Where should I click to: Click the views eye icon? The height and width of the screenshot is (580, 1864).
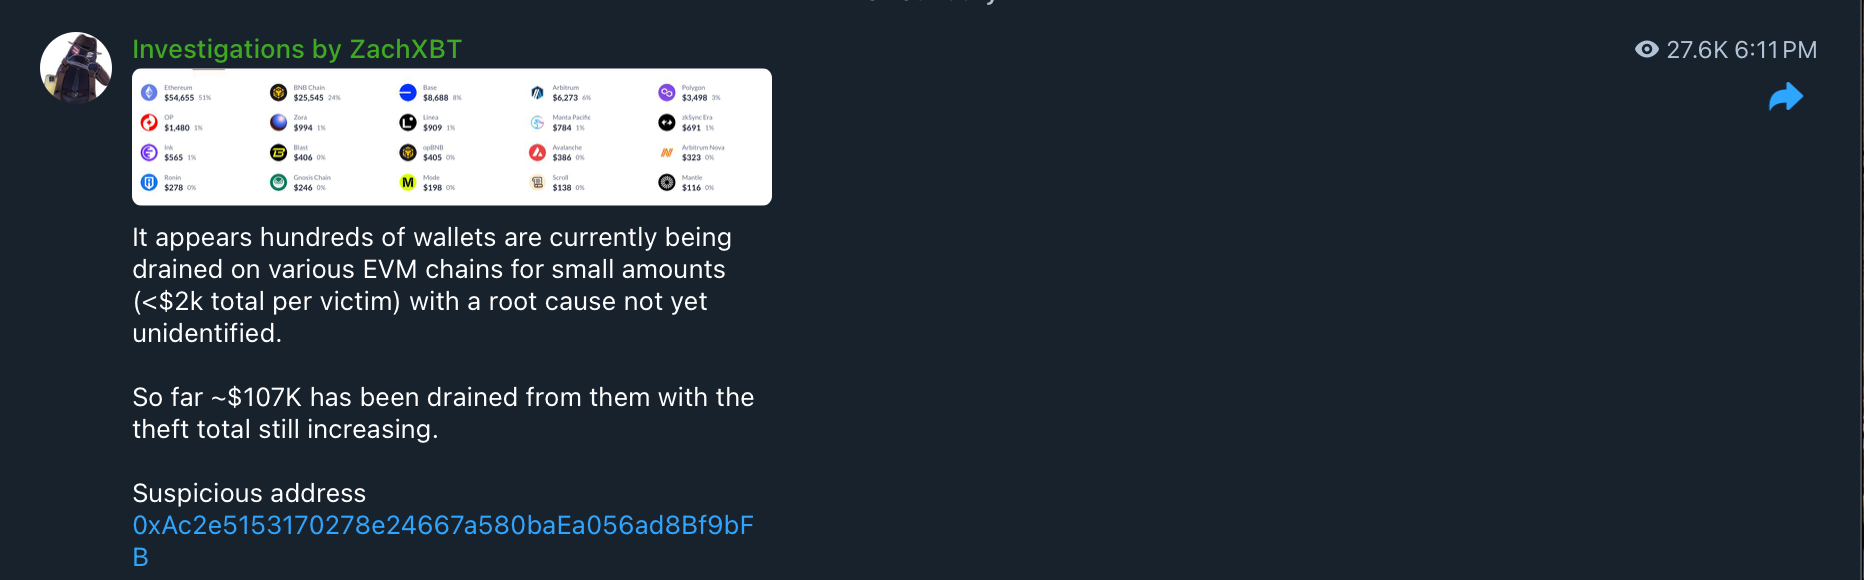point(1646,50)
